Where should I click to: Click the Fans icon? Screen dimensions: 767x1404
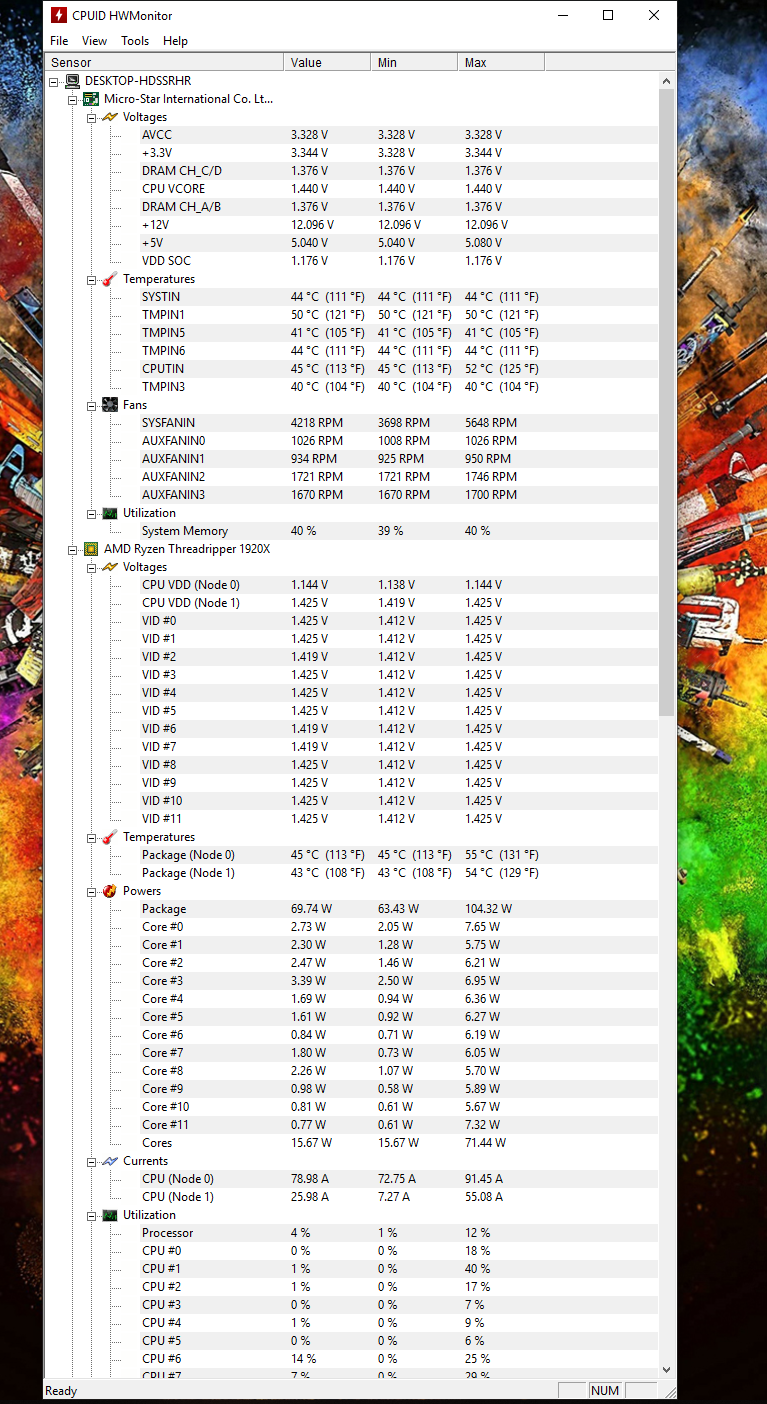pos(110,405)
